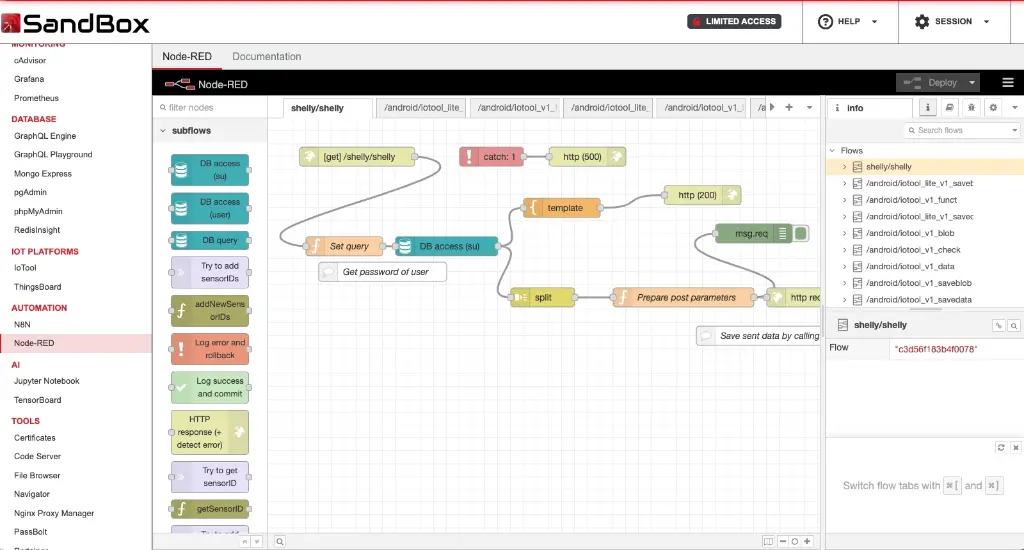1024x550 pixels.
Task: Open ThingsBoard from the sidebar
Action: (37, 287)
